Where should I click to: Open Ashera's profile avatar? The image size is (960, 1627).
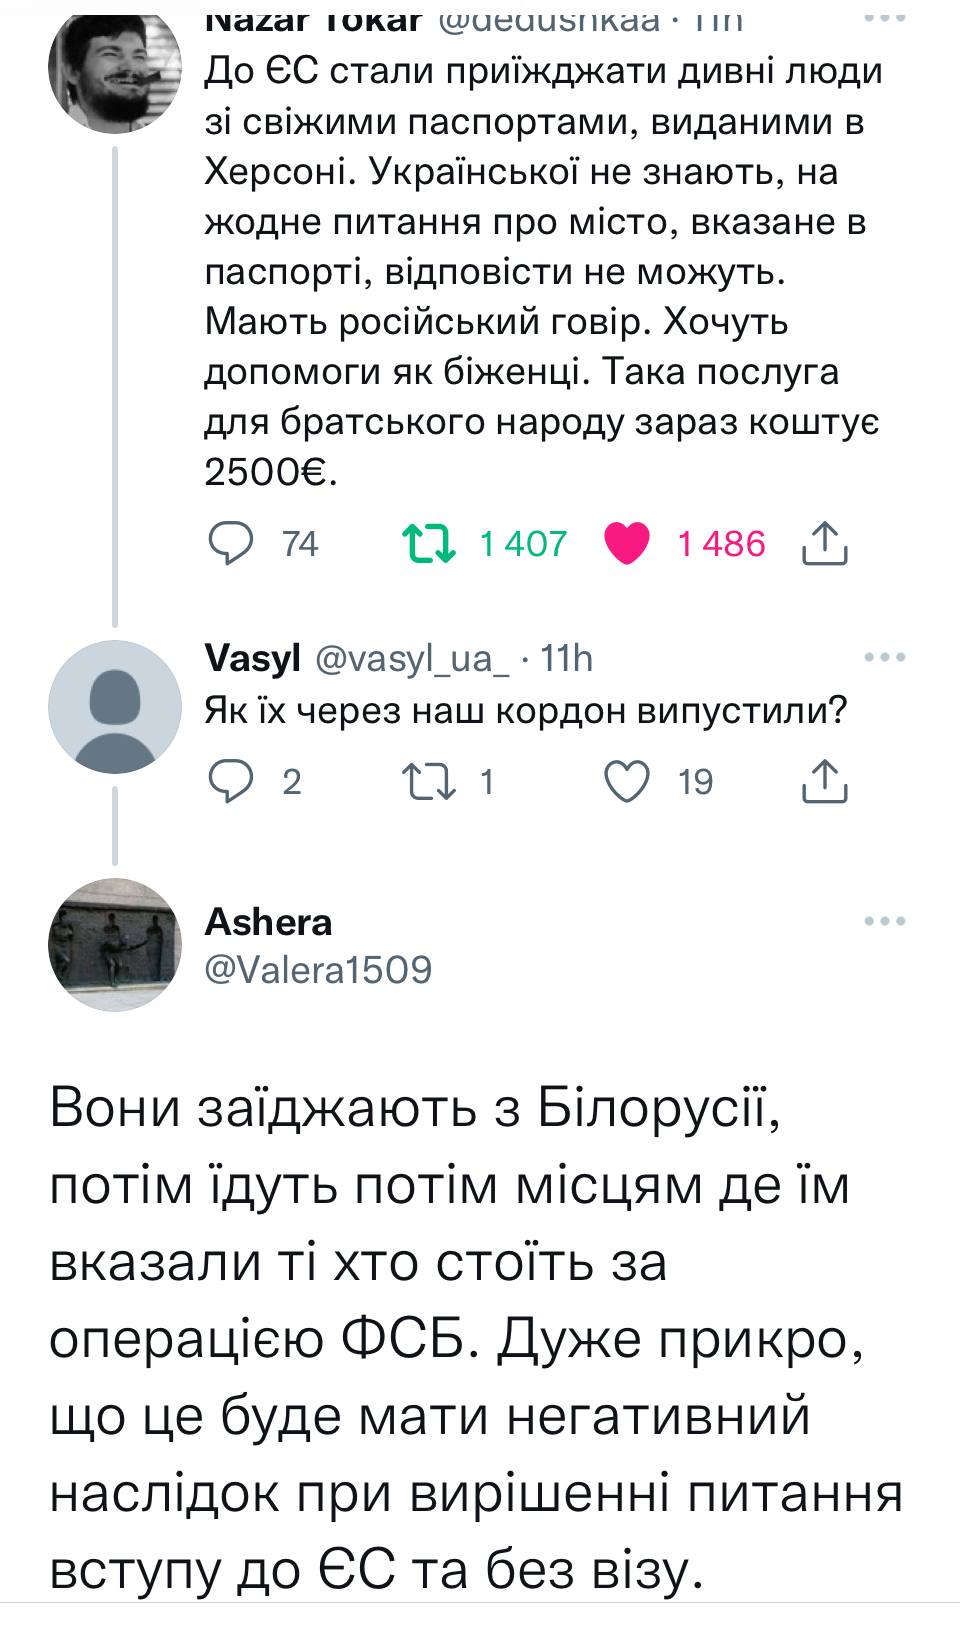tap(115, 944)
